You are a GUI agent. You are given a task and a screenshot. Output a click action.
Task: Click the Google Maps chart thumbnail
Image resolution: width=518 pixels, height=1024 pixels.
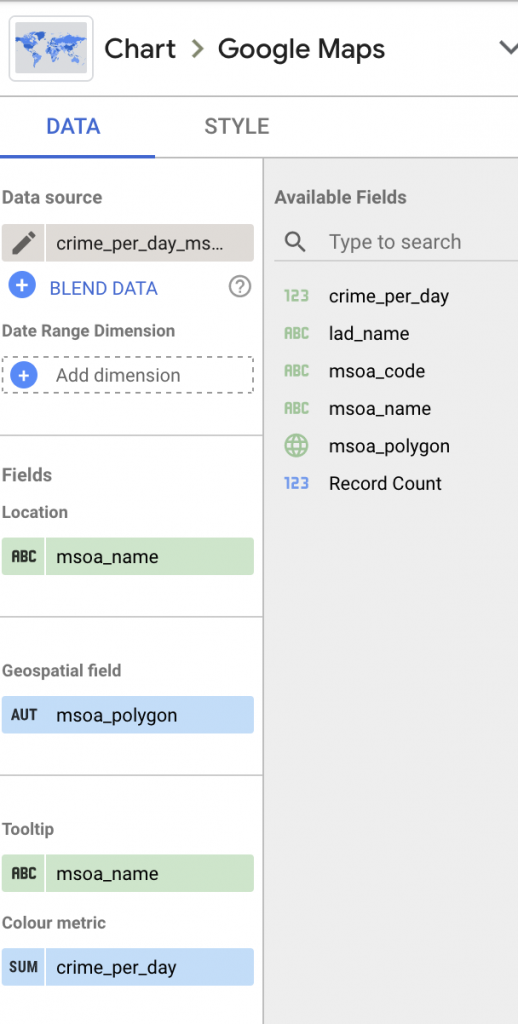click(x=51, y=48)
